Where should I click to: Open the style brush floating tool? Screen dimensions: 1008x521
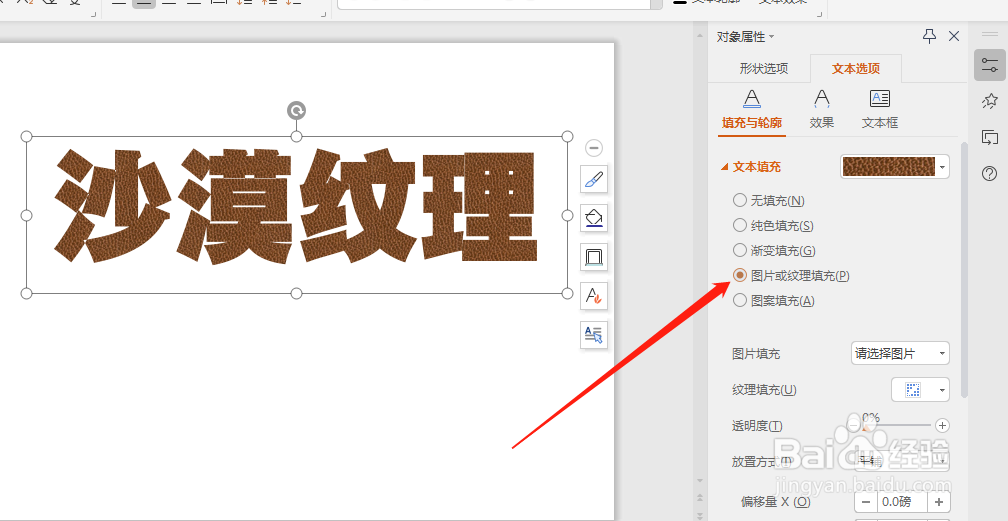593,179
